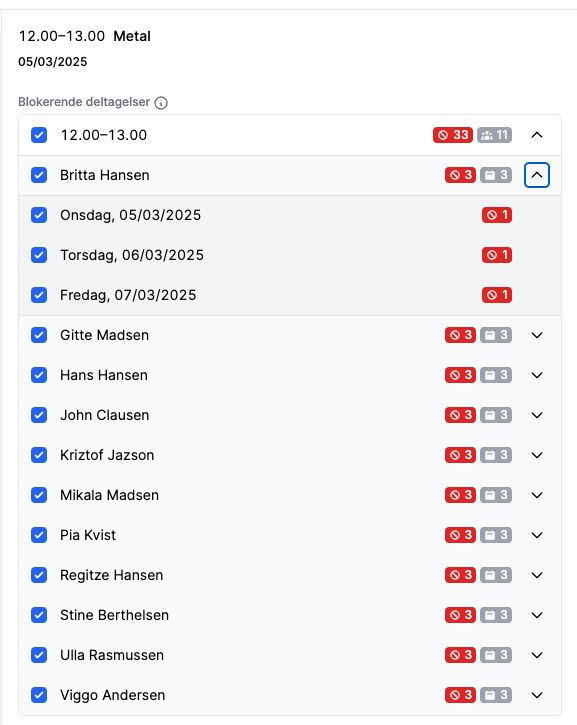Click Pia Kvist's calendar 3 badge

click(496, 535)
